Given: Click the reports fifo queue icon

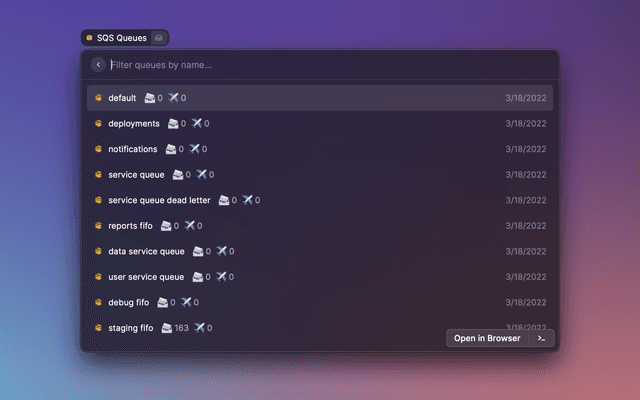Looking at the screenshot, I should [x=99, y=226].
